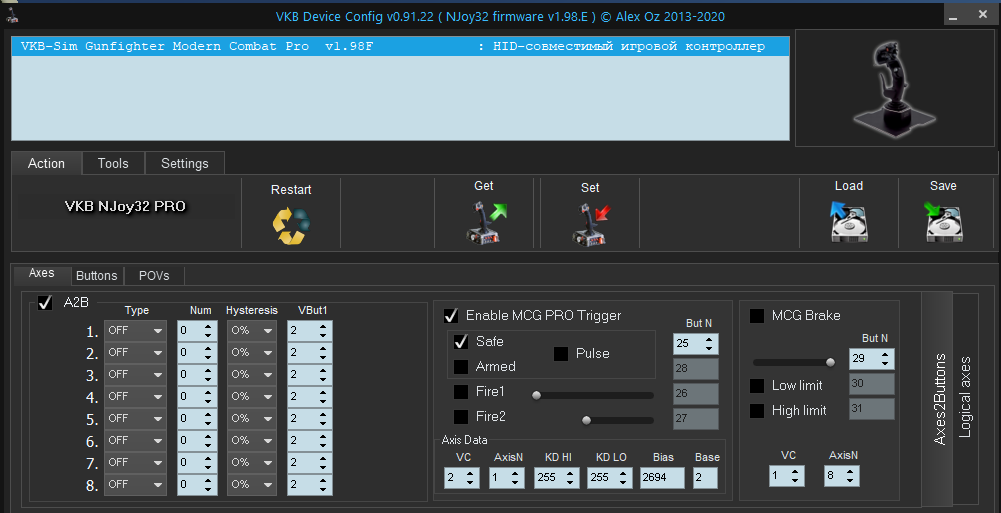Click the Fire1 threshold slider handle
This screenshot has width=1001, height=513.
coord(536,396)
